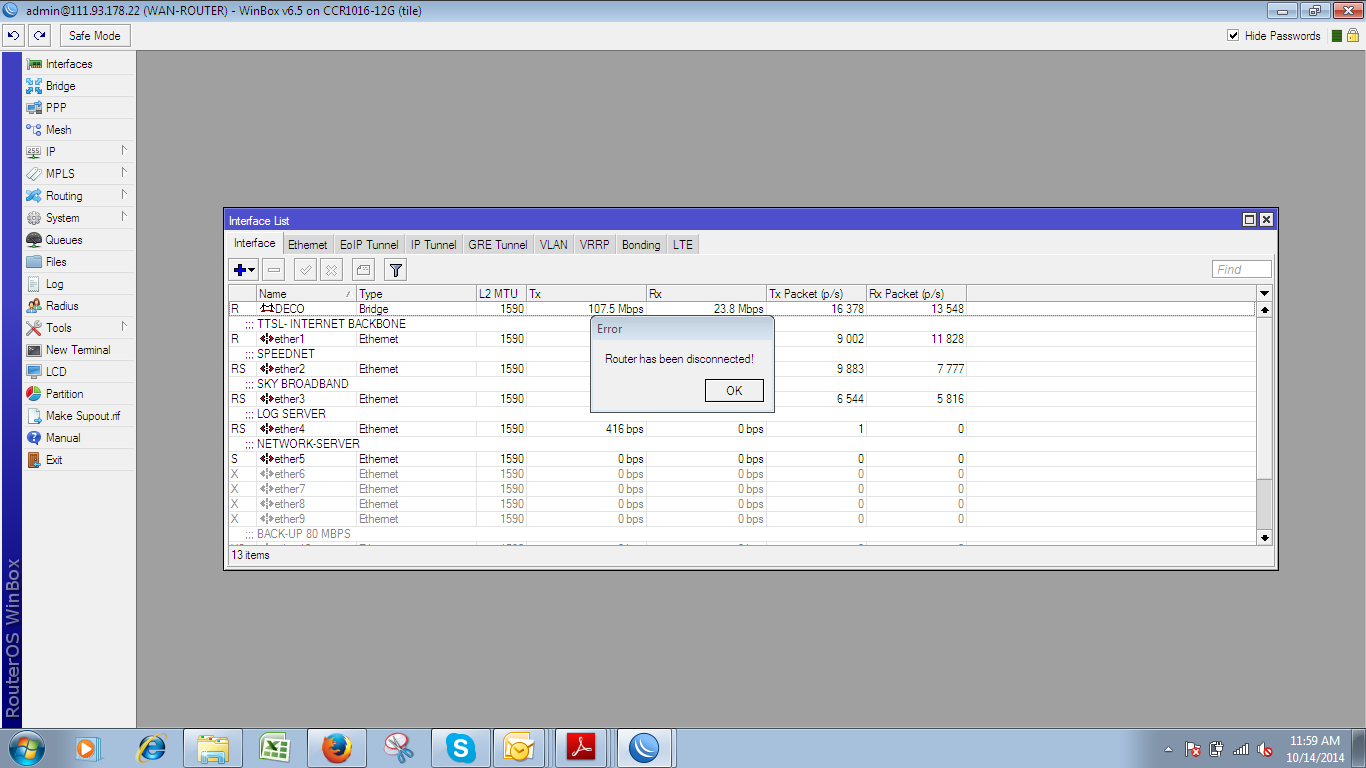The image size is (1366, 768).
Task: Switch to the IP Tunnel tab
Action: tap(434, 244)
